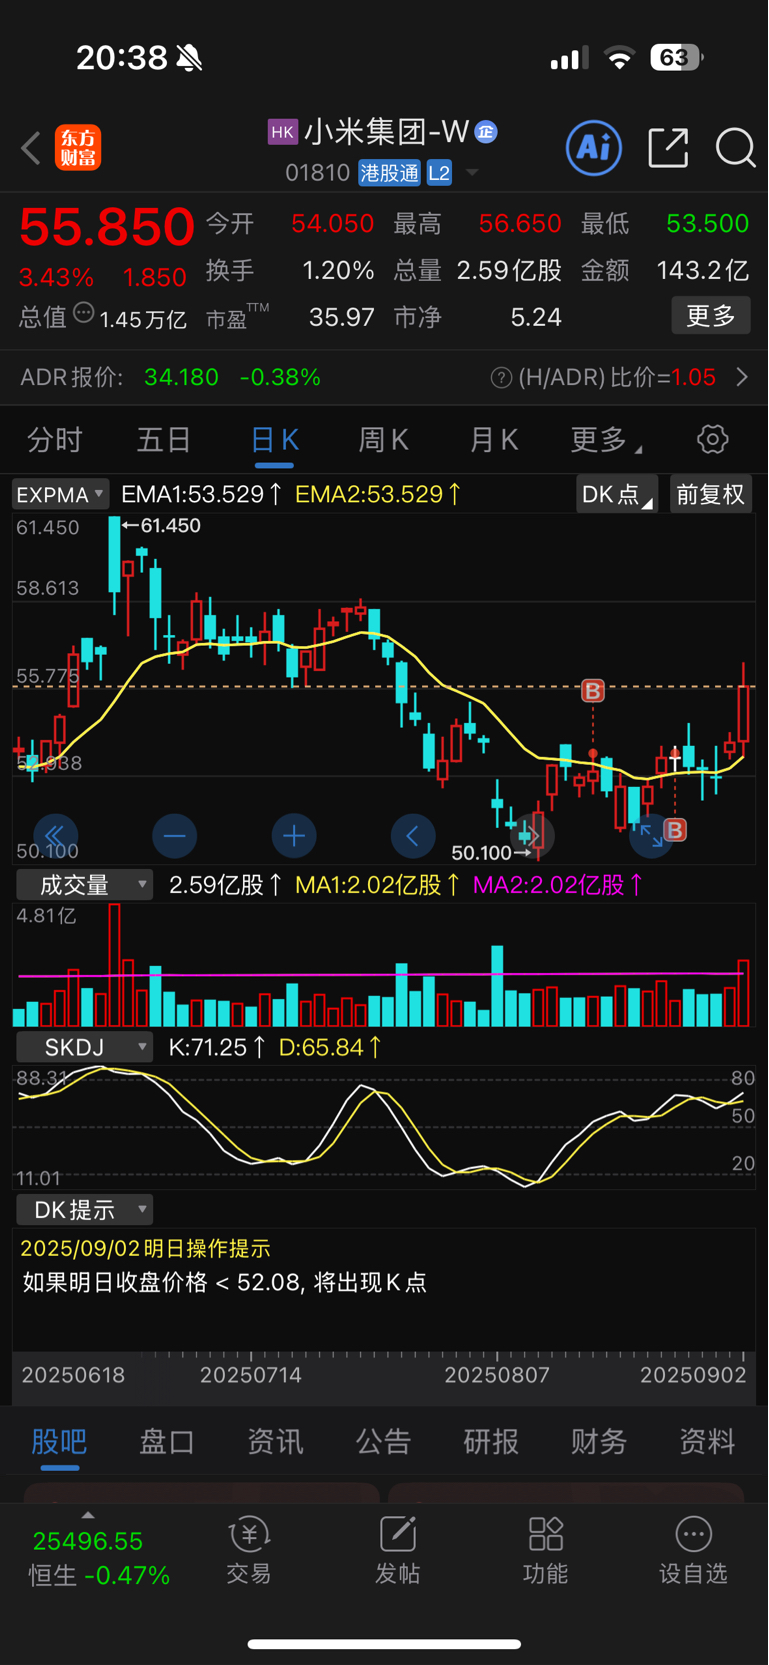Viewport: 769px width, 1665px height.
Task: Tap the EMA1:53.529 value
Action: 201,494
